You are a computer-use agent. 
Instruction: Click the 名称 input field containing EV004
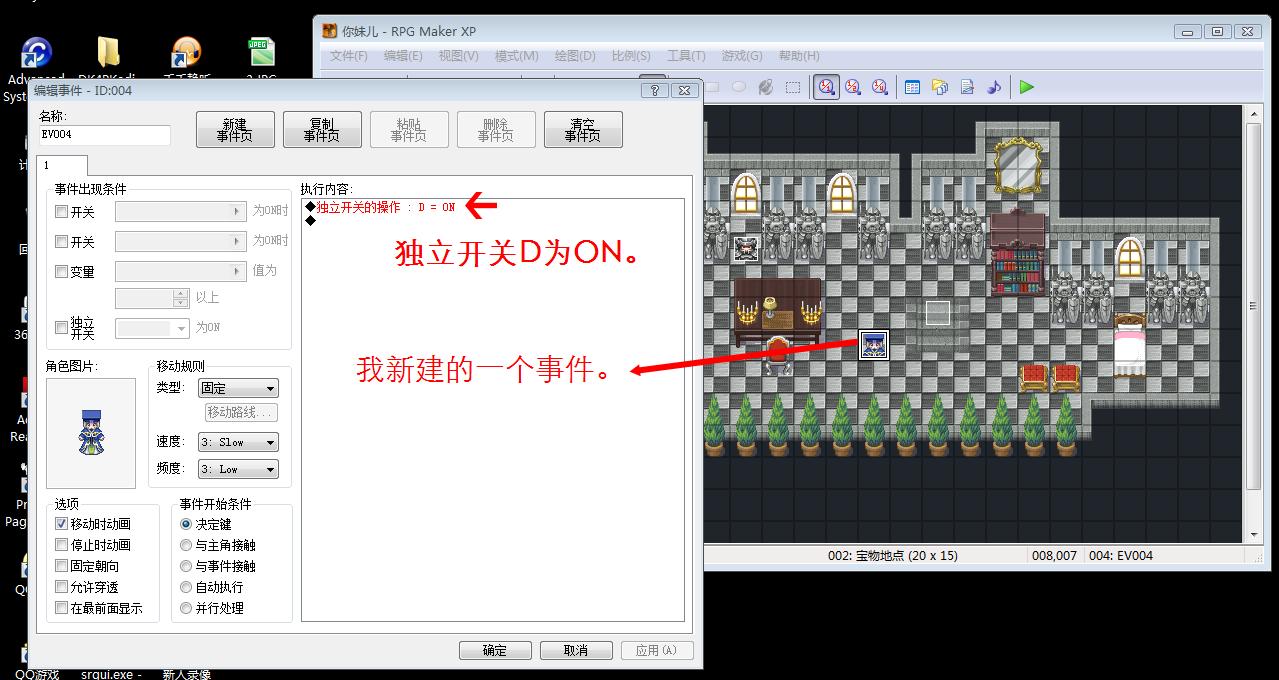(105, 134)
